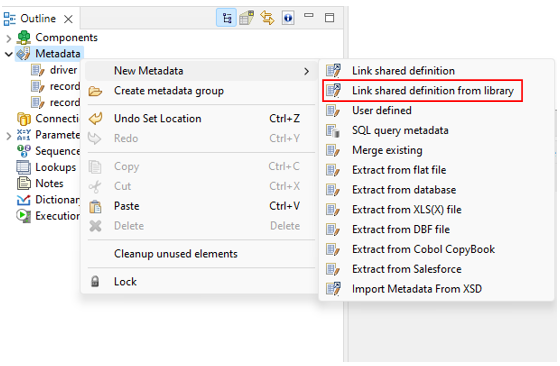The image size is (560, 366).
Task: Choose Create metadata group
Action: 201,91
